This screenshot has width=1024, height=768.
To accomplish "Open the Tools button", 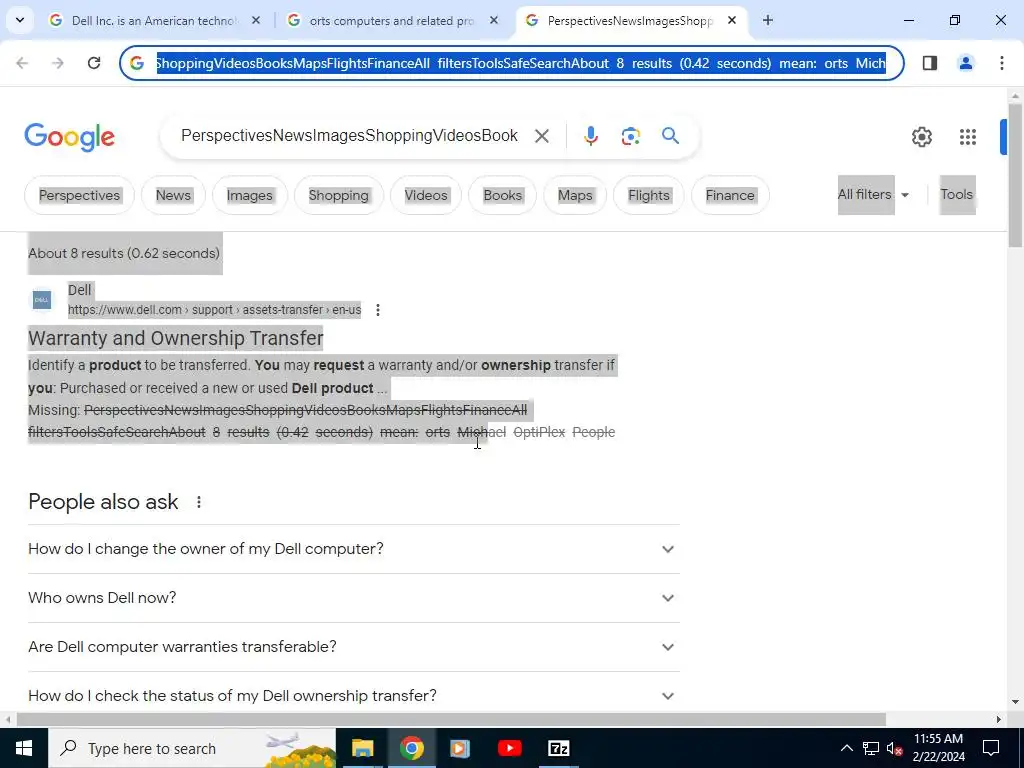I will (957, 195).
